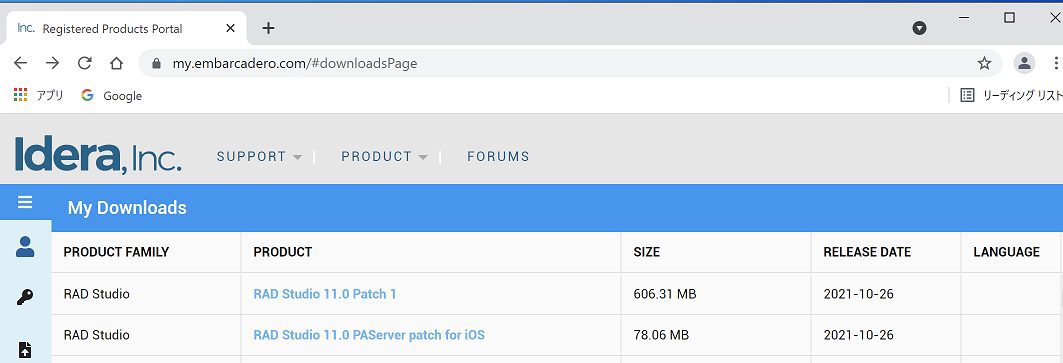This screenshot has width=1063, height=363.
Task: Select release date of PAServer patch row
Action: (858, 335)
